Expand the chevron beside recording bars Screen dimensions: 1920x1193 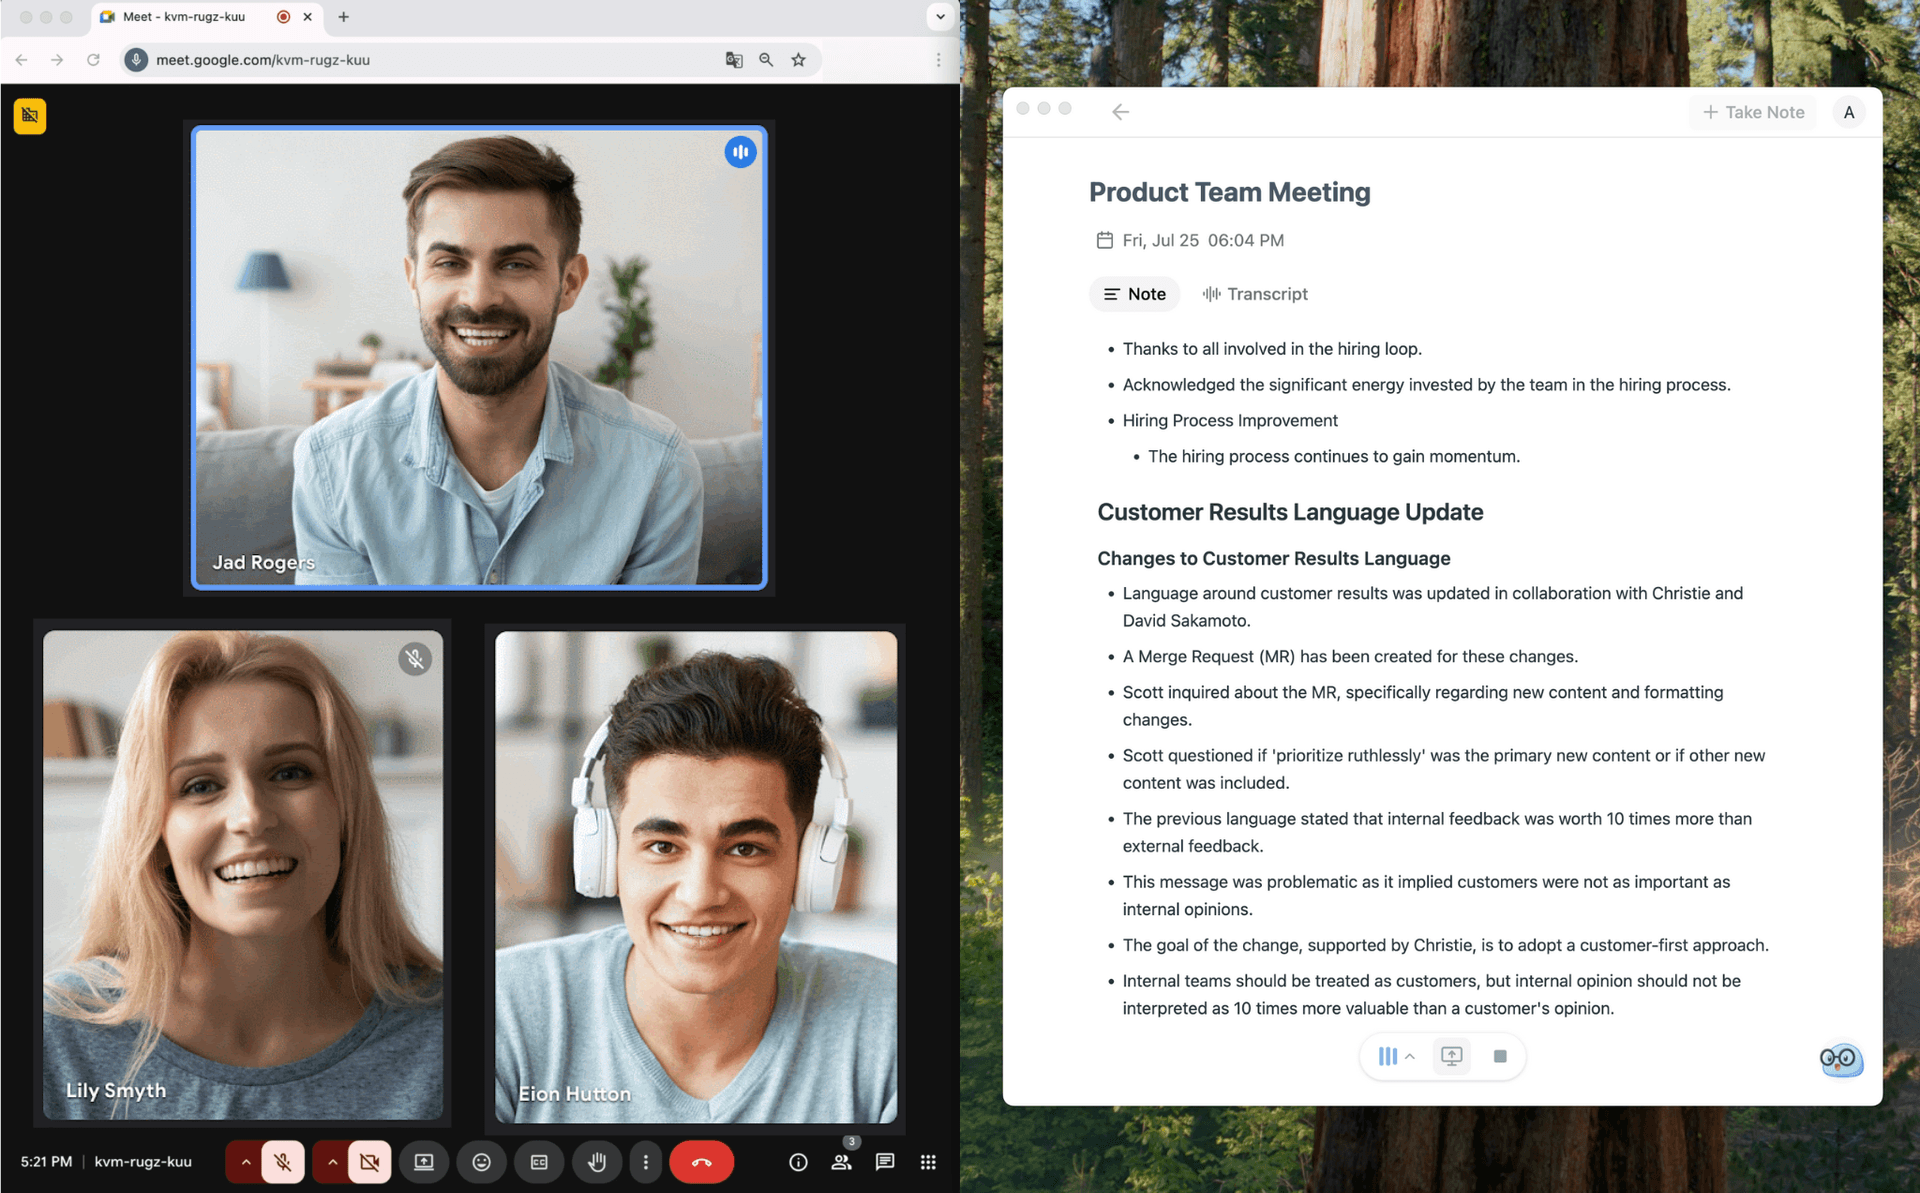coord(1410,1056)
